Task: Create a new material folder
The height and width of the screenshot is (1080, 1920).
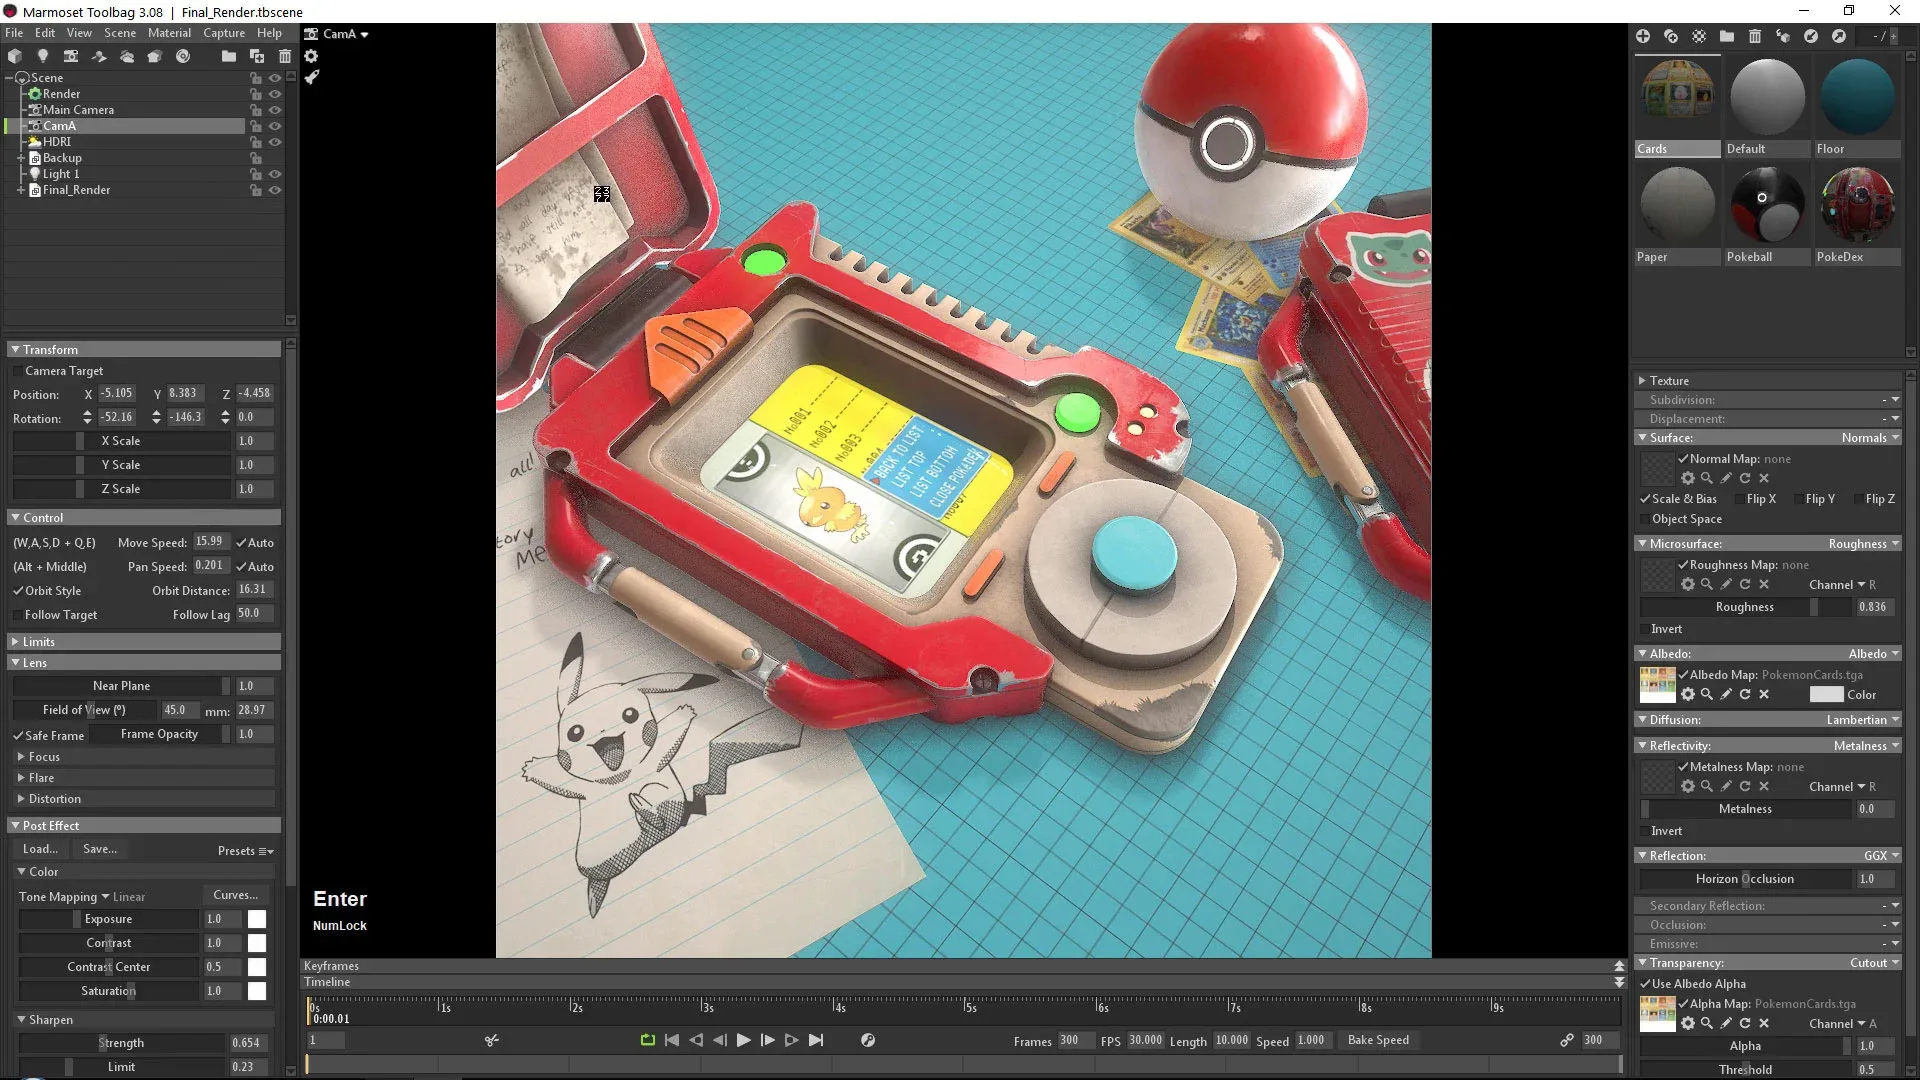Action: (x=1727, y=36)
